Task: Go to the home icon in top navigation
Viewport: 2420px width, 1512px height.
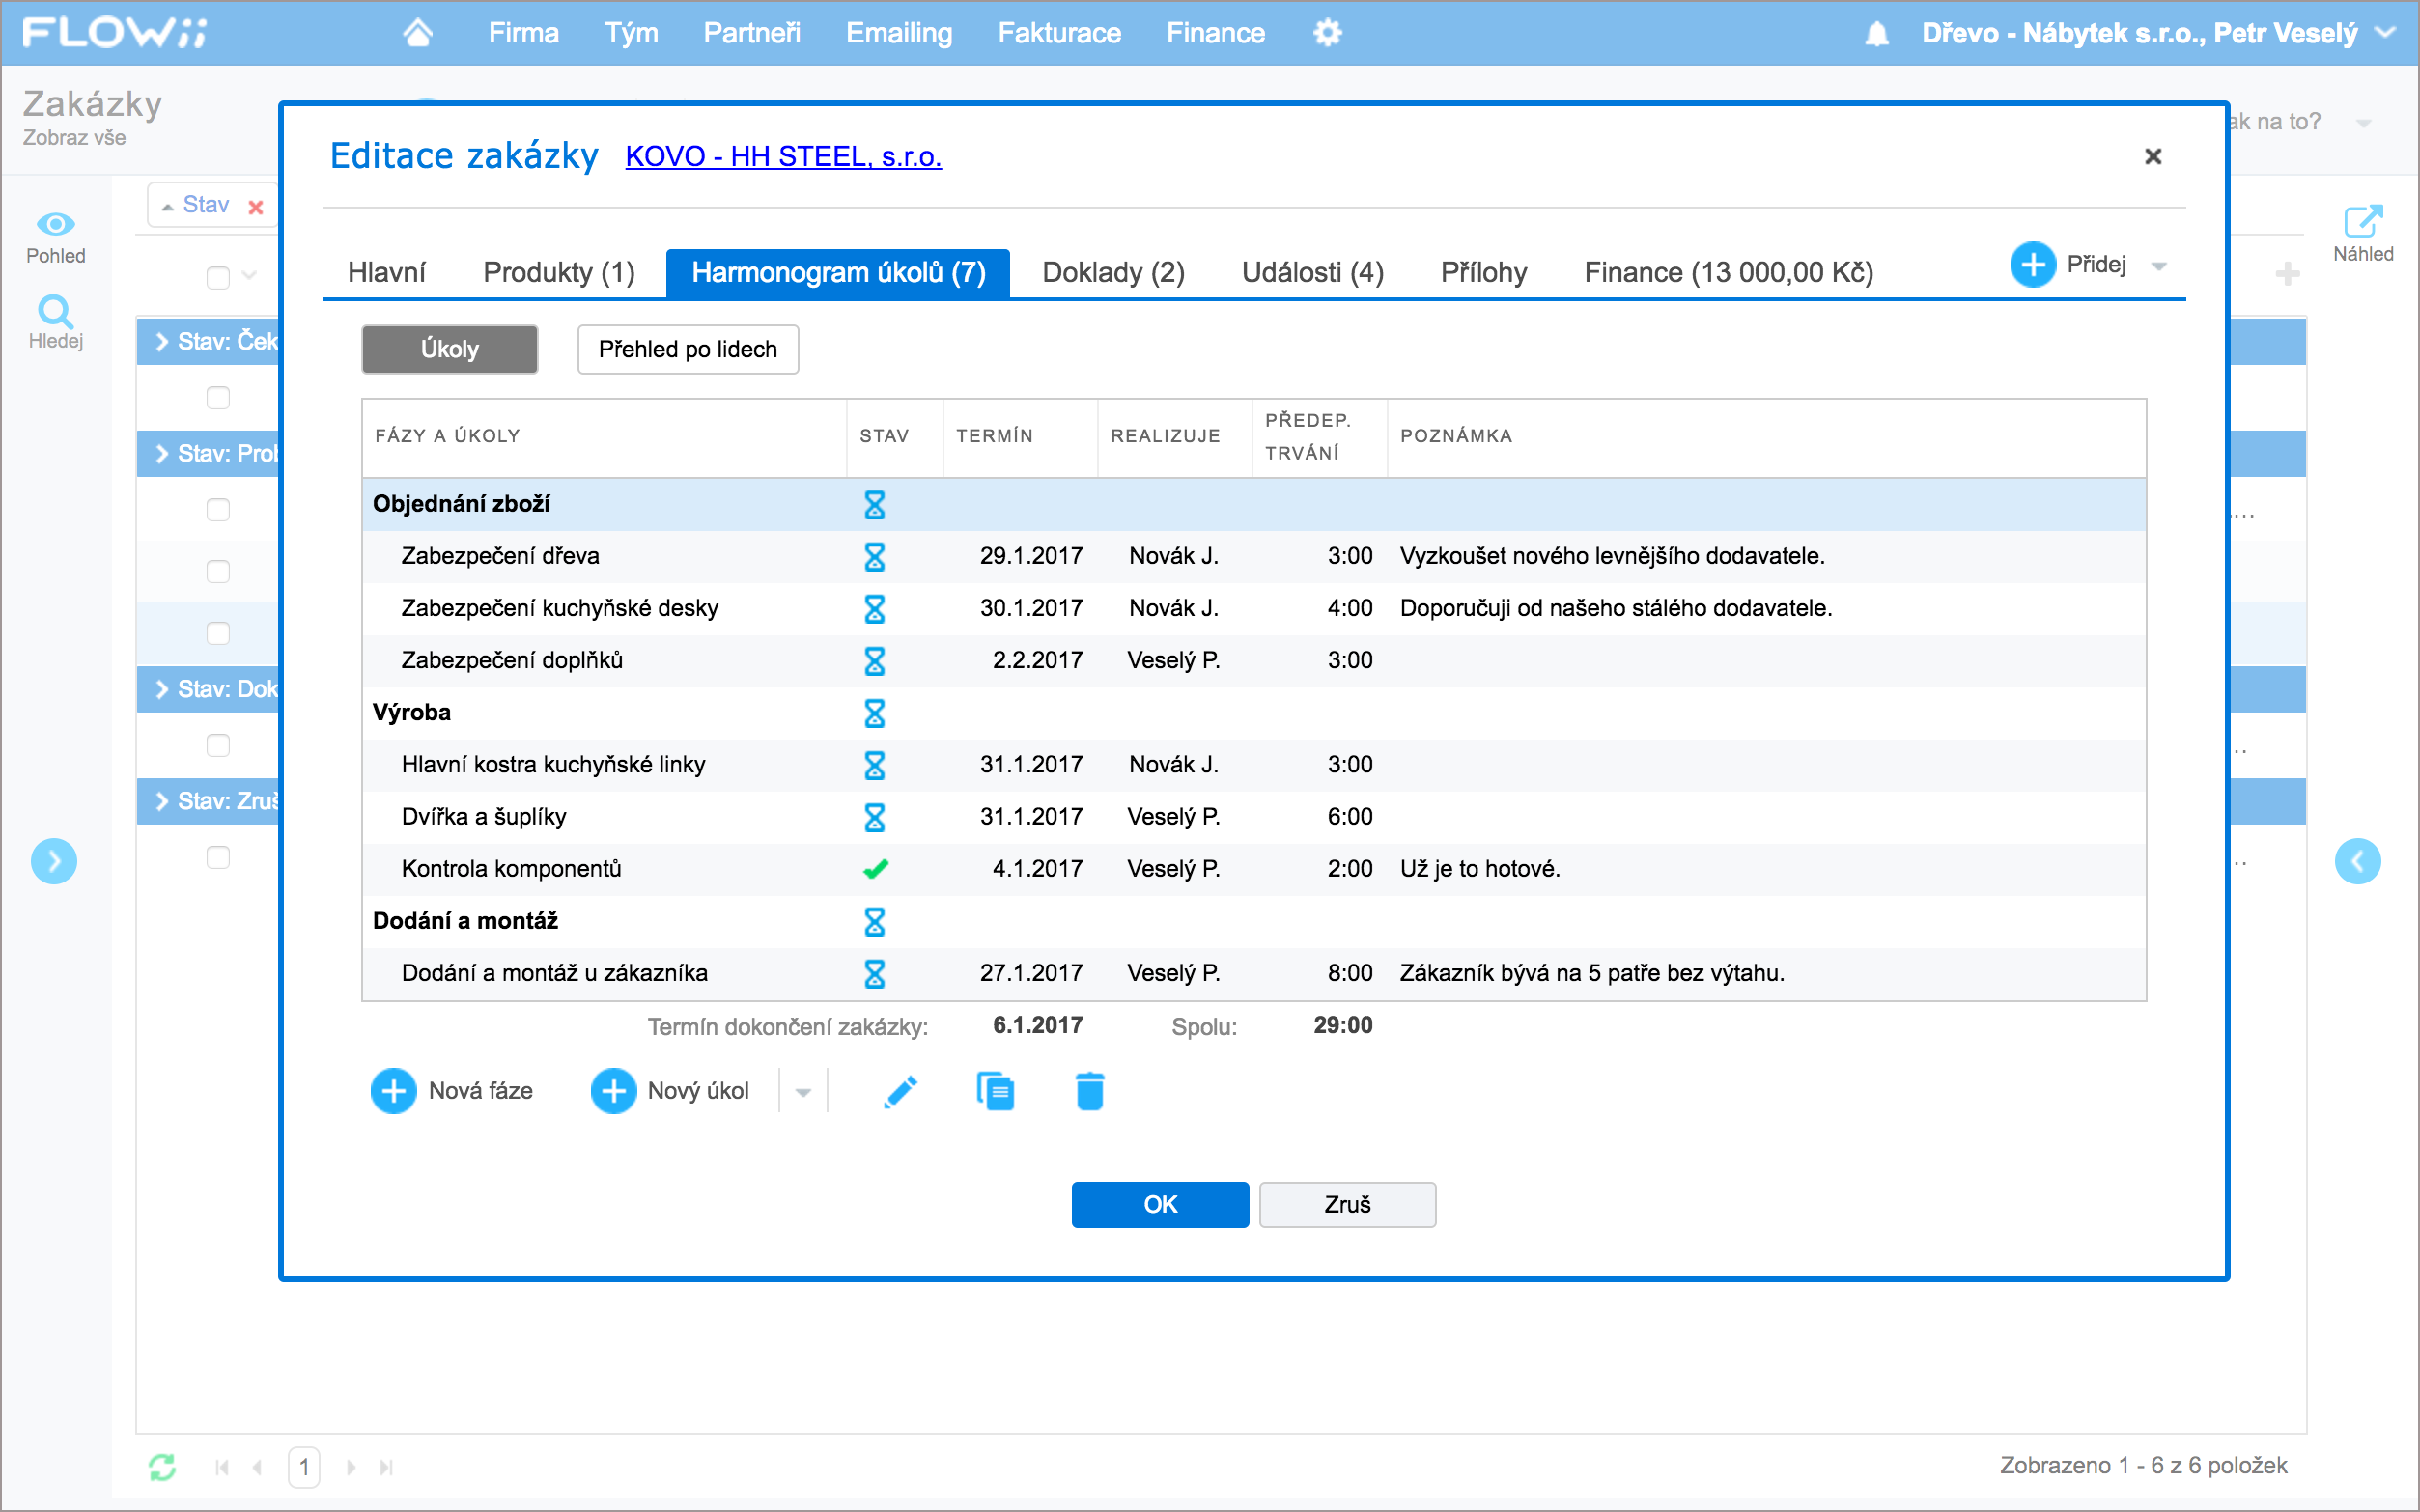Action: tap(418, 33)
